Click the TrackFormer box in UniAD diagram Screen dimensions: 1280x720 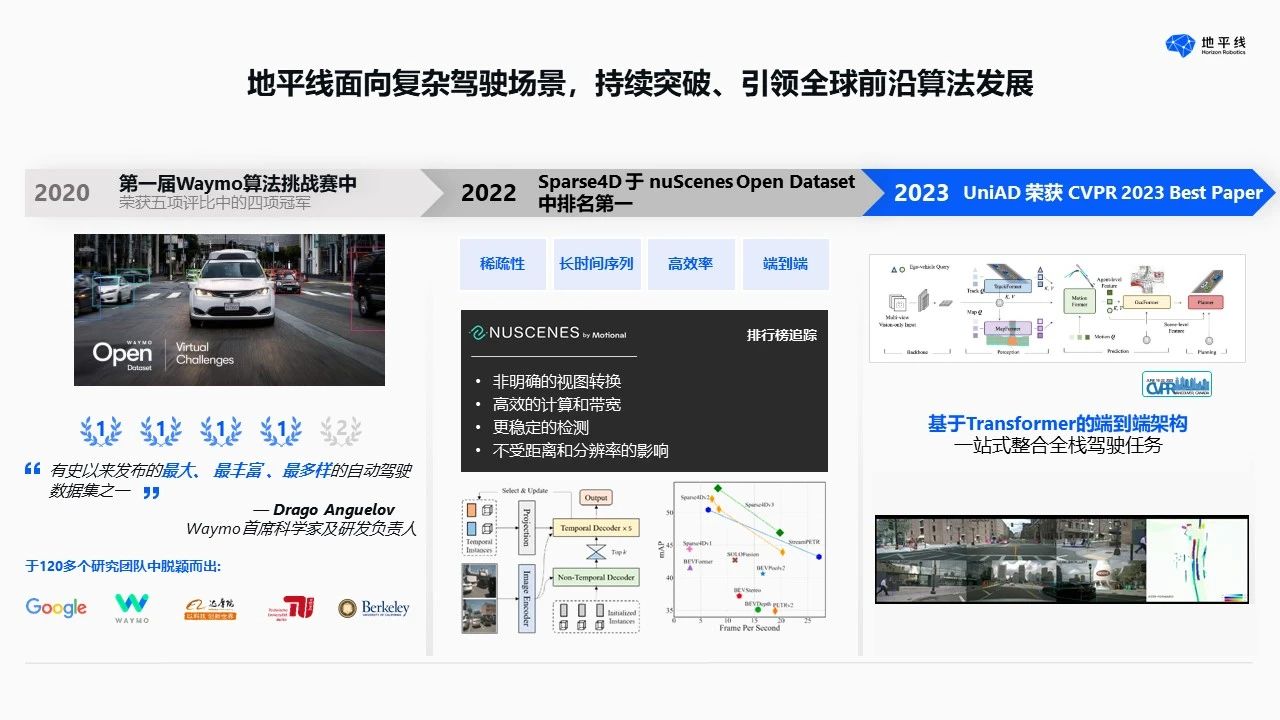(x=1006, y=284)
